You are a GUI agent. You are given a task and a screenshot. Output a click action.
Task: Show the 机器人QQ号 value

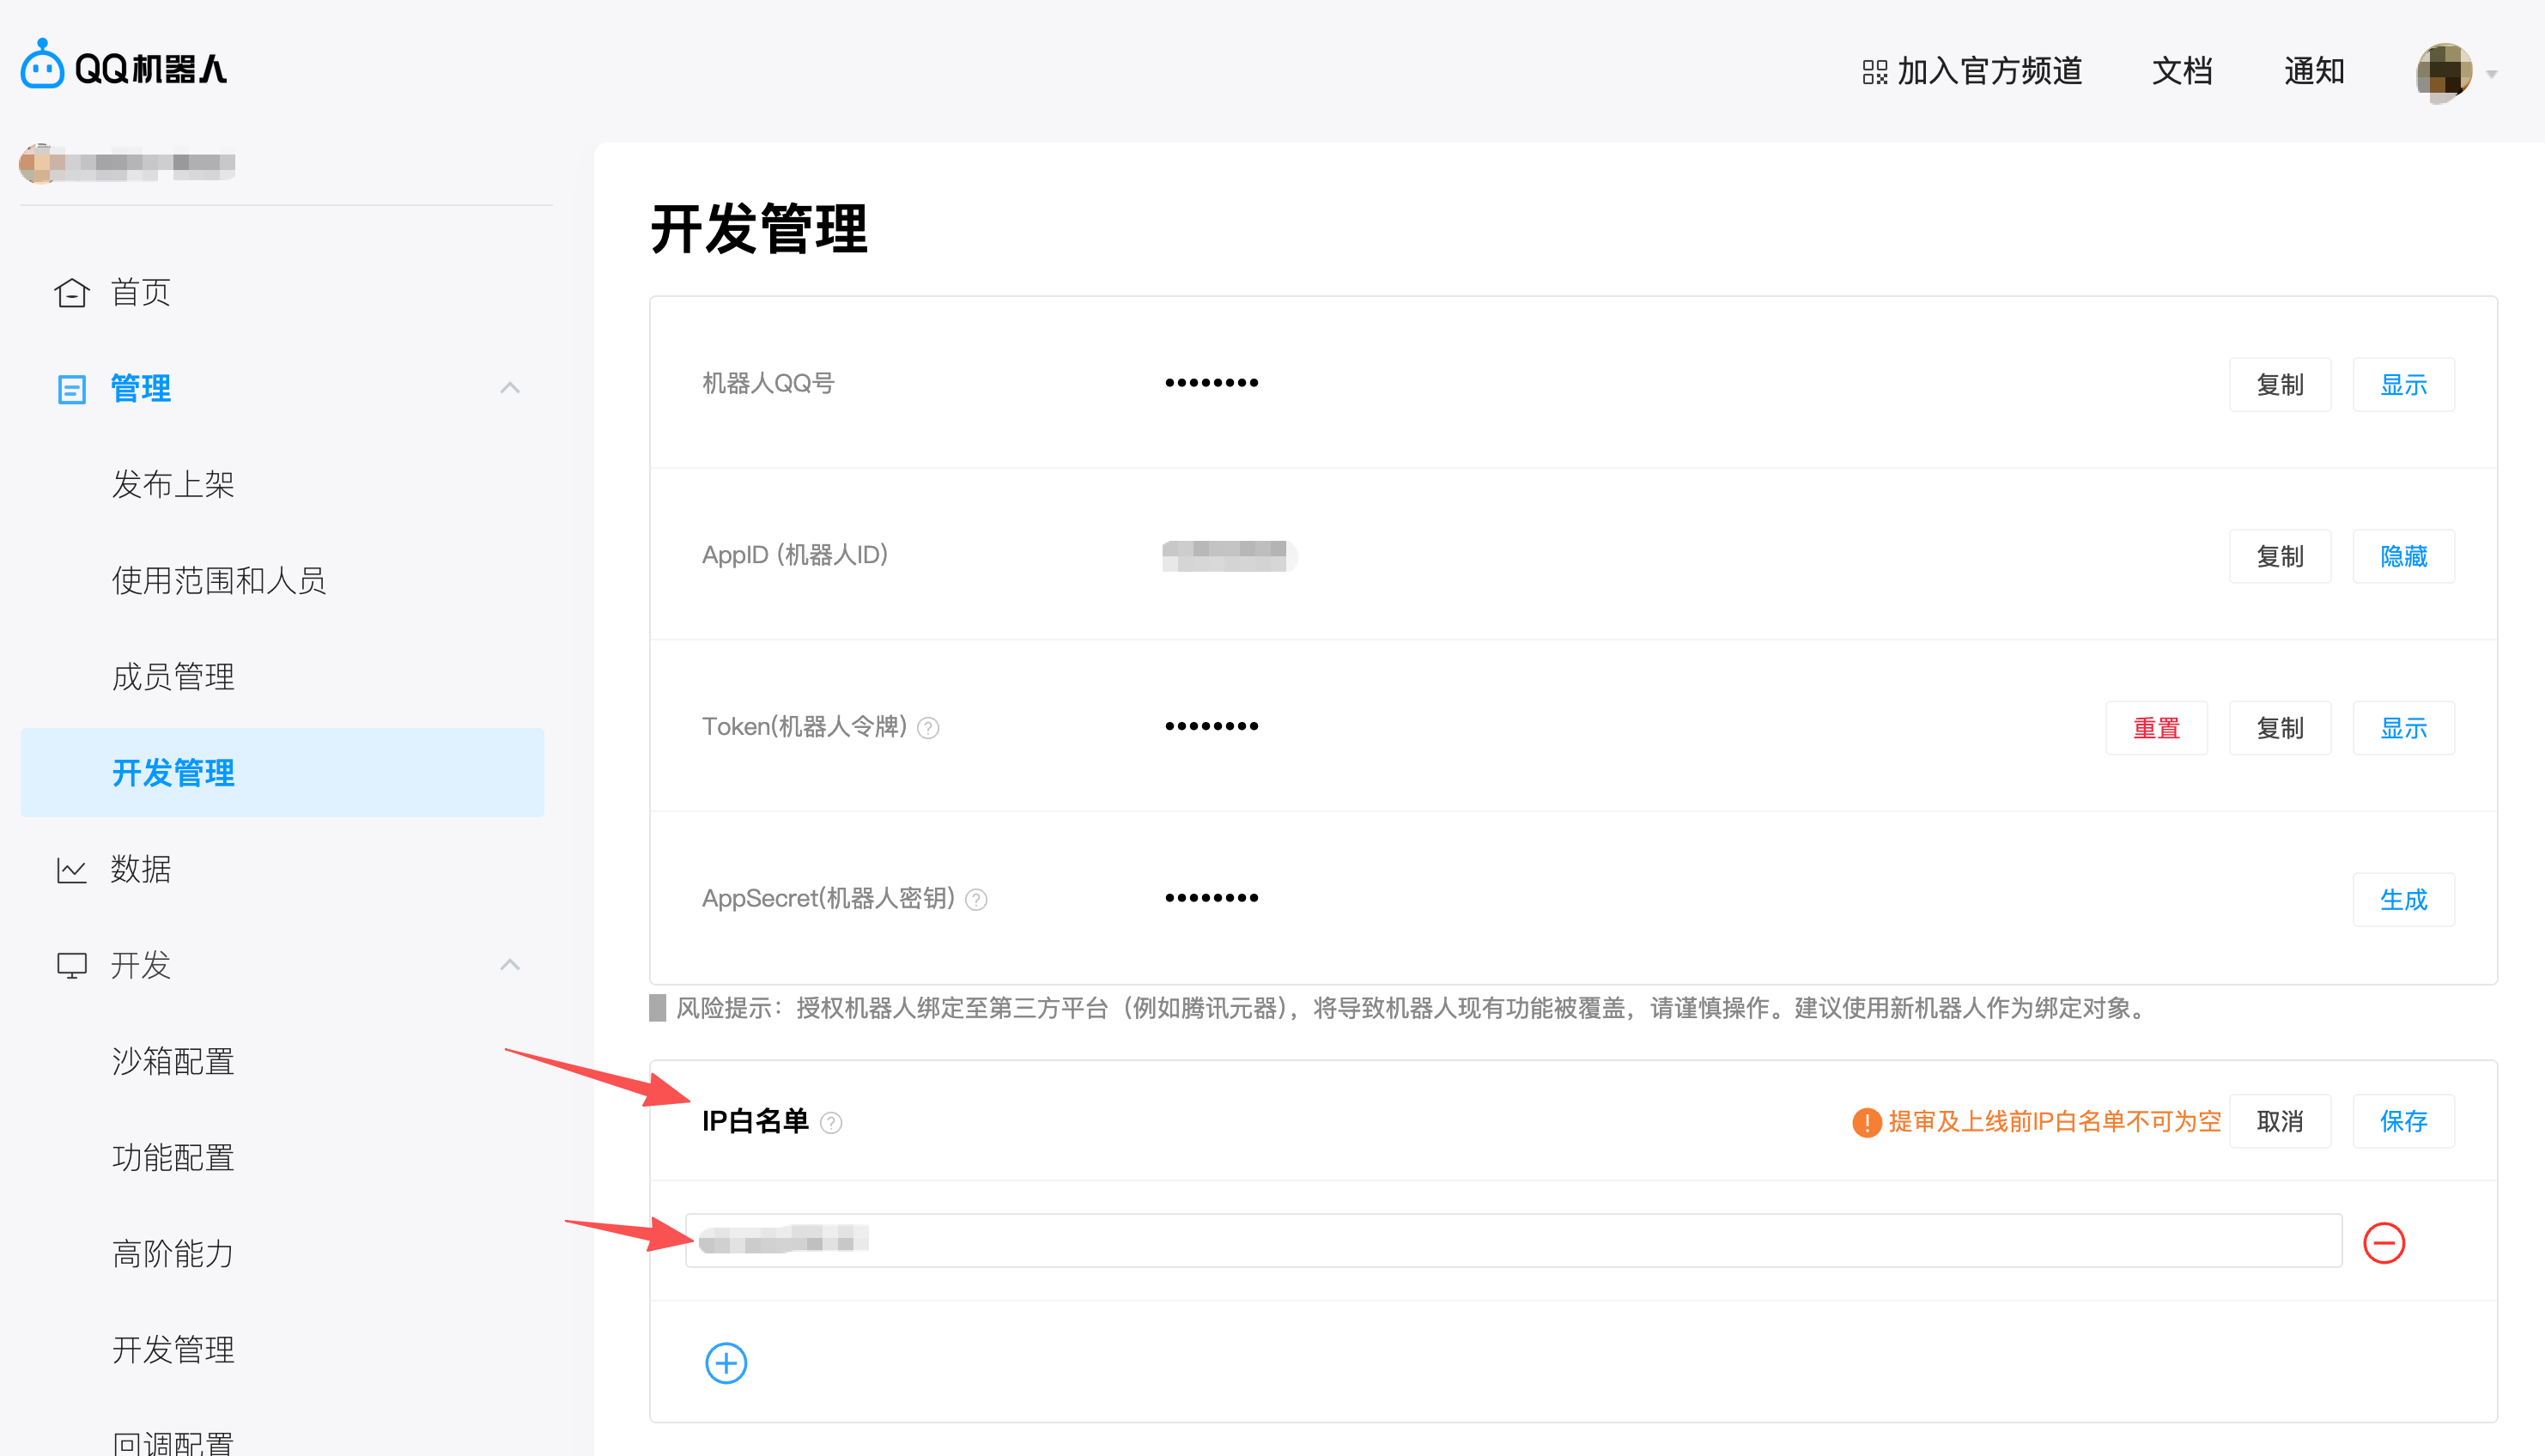click(2403, 384)
